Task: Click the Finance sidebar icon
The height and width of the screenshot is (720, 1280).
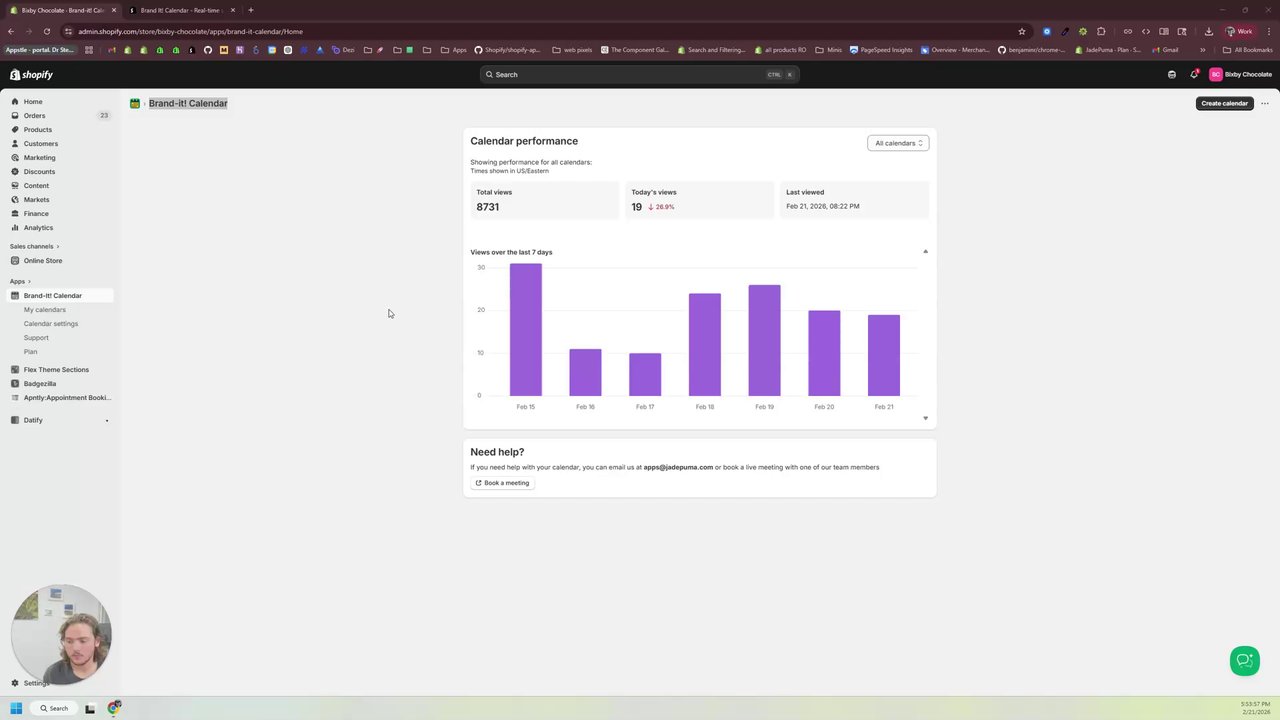Action: [15, 214]
